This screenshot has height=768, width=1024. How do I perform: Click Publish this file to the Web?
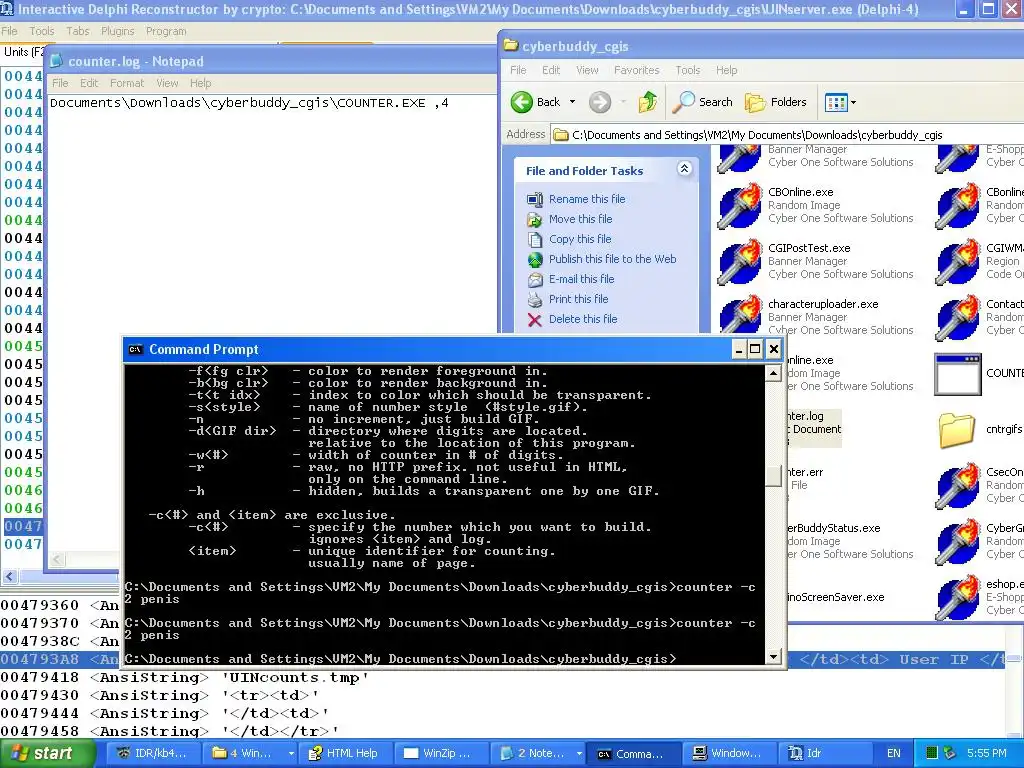tap(613, 259)
